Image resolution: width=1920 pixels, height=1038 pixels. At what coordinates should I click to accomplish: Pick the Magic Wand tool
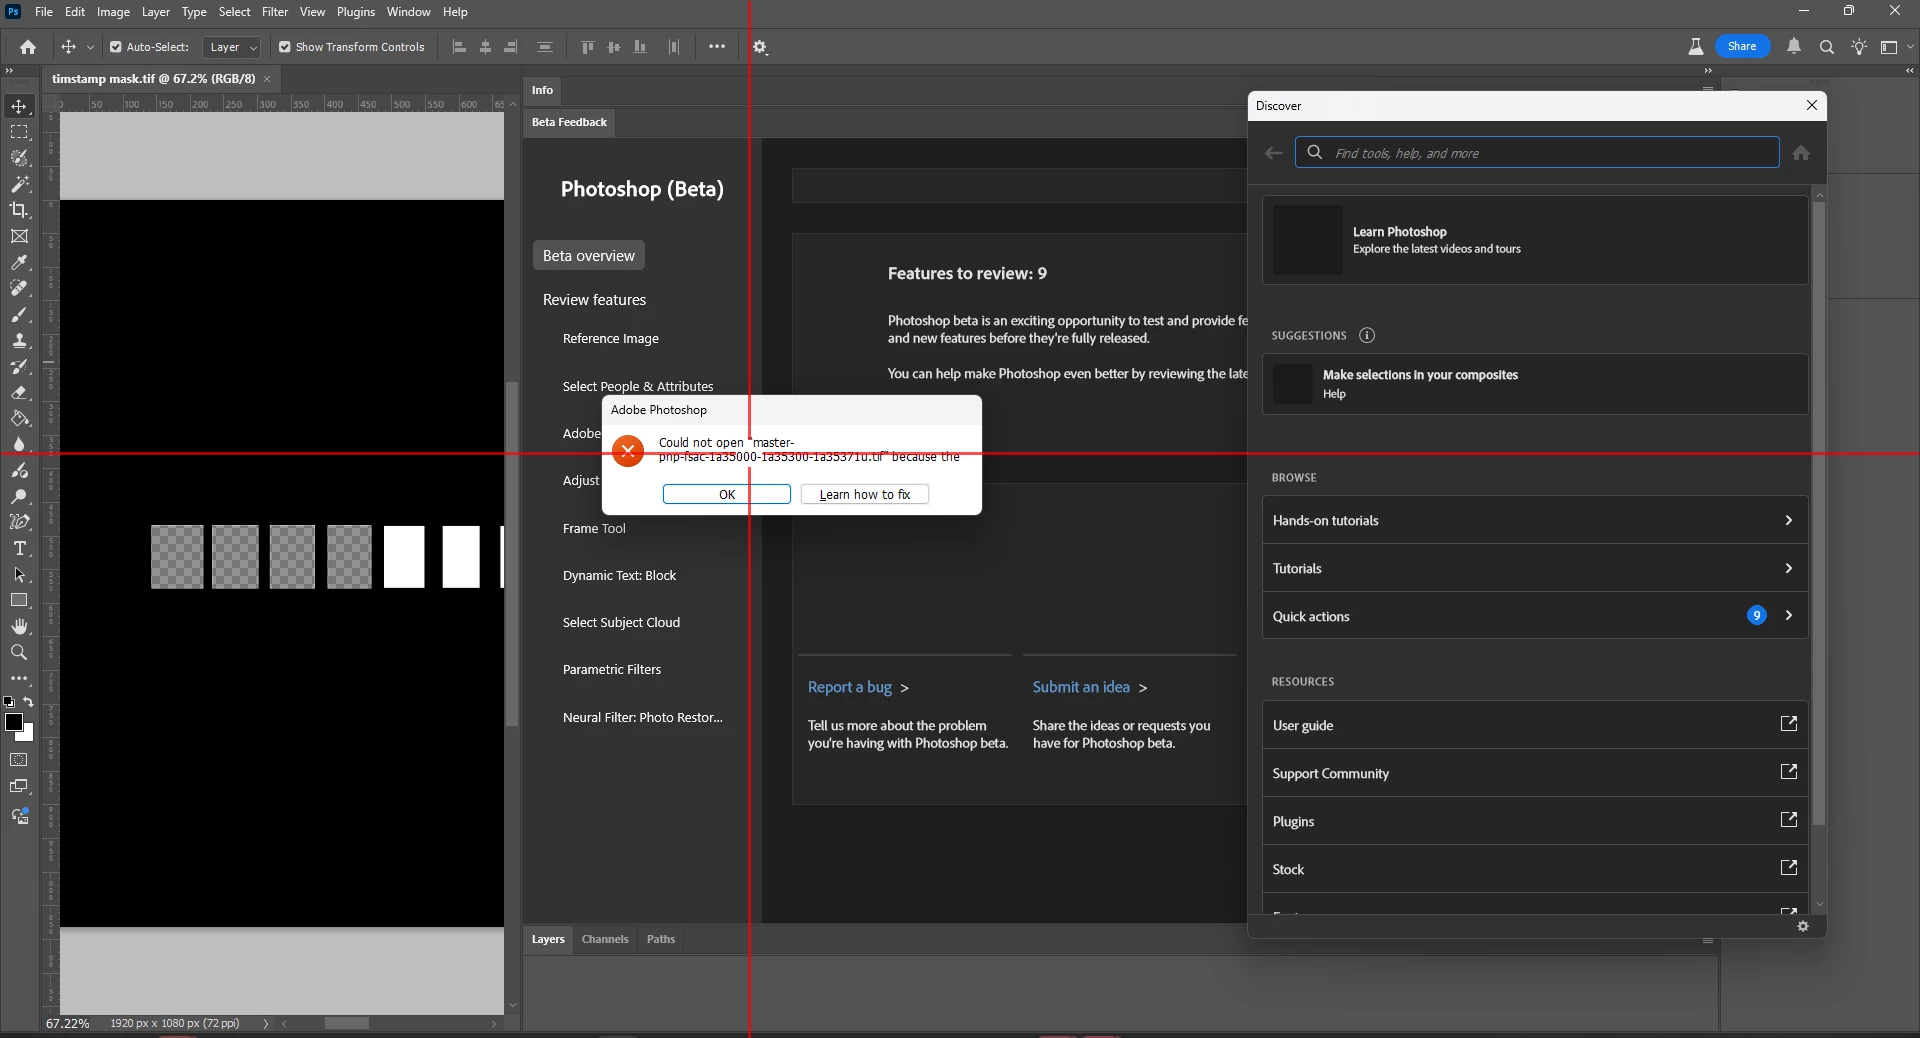(x=19, y=184)
